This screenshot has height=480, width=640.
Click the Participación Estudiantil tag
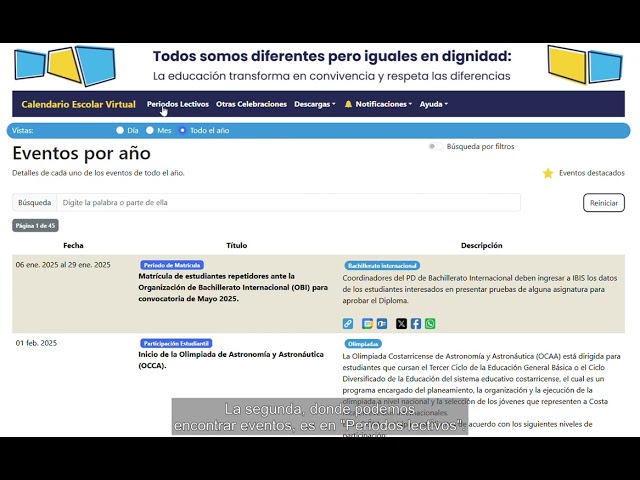[x=176, y=344]
